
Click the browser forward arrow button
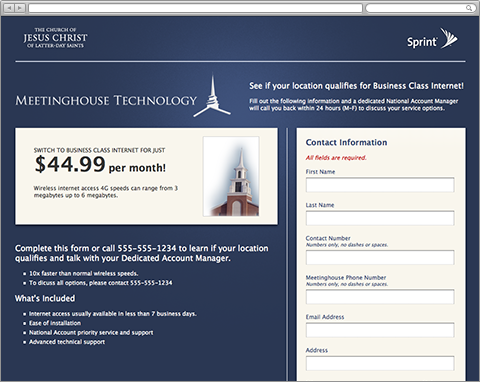click(20, 8)
